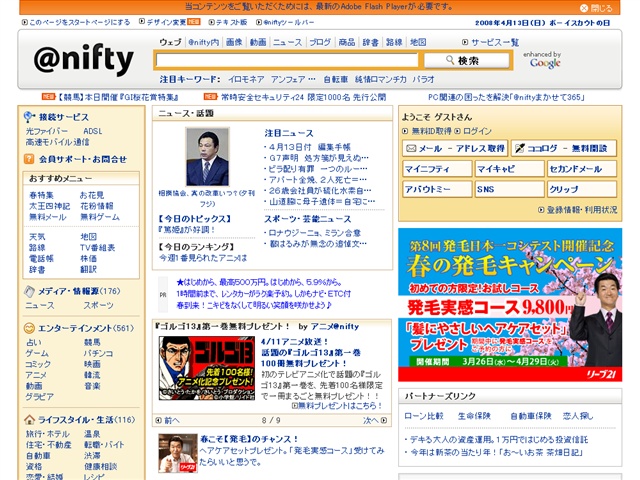Click the 会員サポート question mark icon
640x480 pixels.
click(x=29, y=159)
